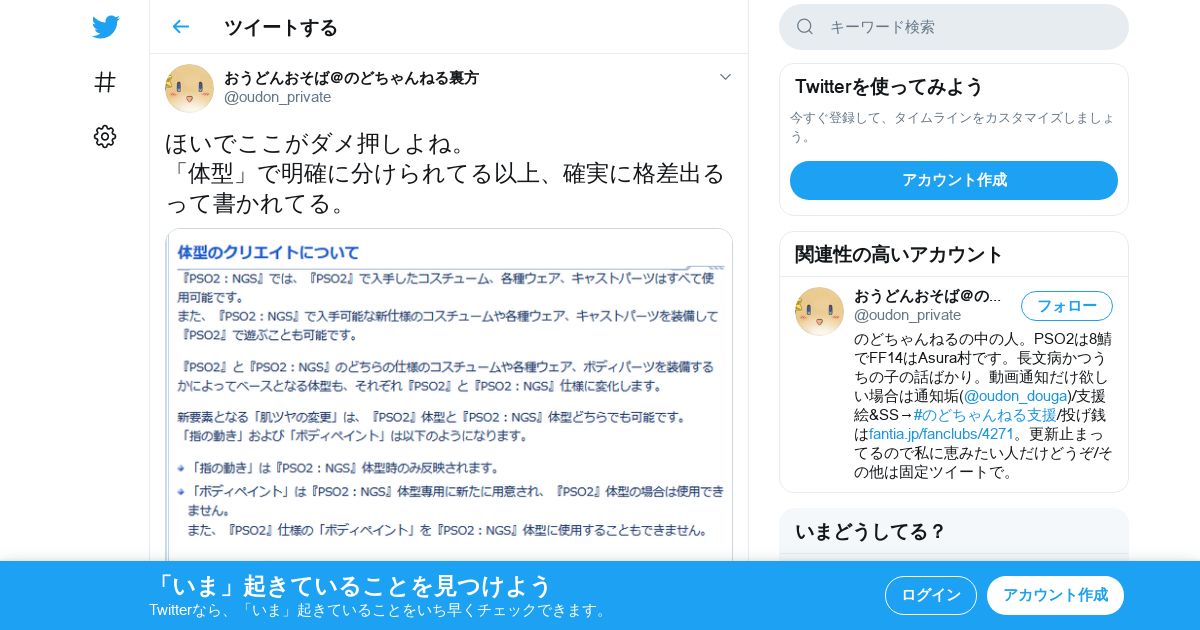The height and width of the screenshot is (630, 1200).
Task: Click the Twitter bird logo
Action: tap(105, 27)
